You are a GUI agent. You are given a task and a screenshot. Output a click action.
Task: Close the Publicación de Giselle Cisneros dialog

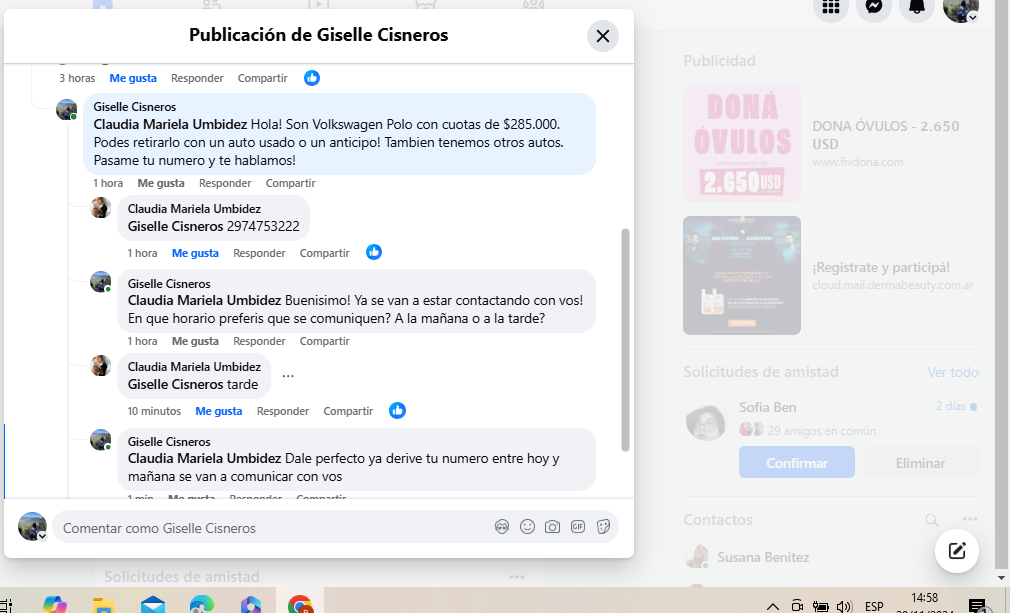[x=602, y=36]
